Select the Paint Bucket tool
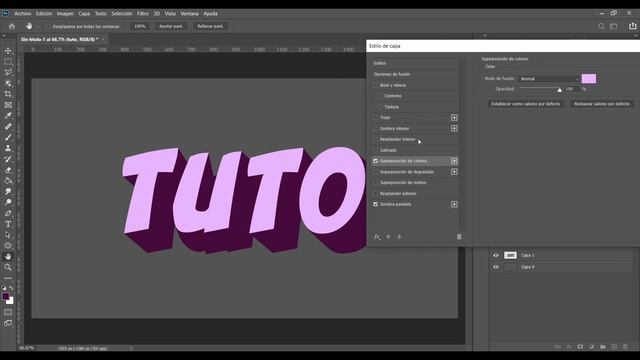 coord(8,181)
